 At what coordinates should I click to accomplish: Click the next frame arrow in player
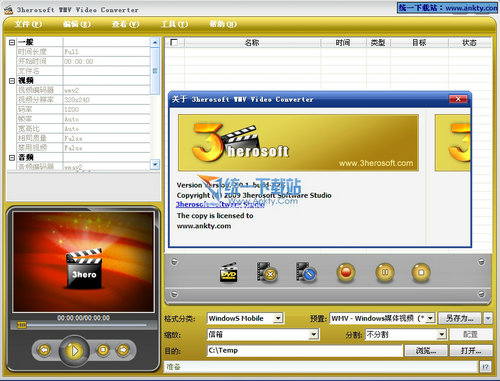(123, 350)
